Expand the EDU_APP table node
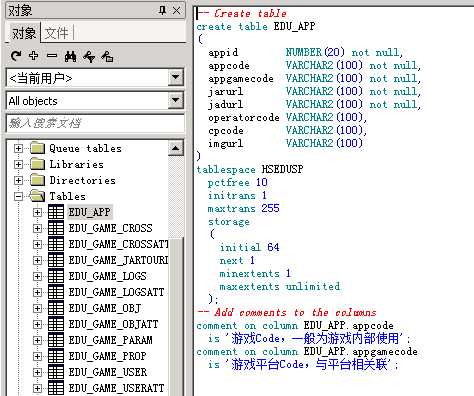Image resolution: width=474 pixels, height=396 pixels. pos(37,212)
